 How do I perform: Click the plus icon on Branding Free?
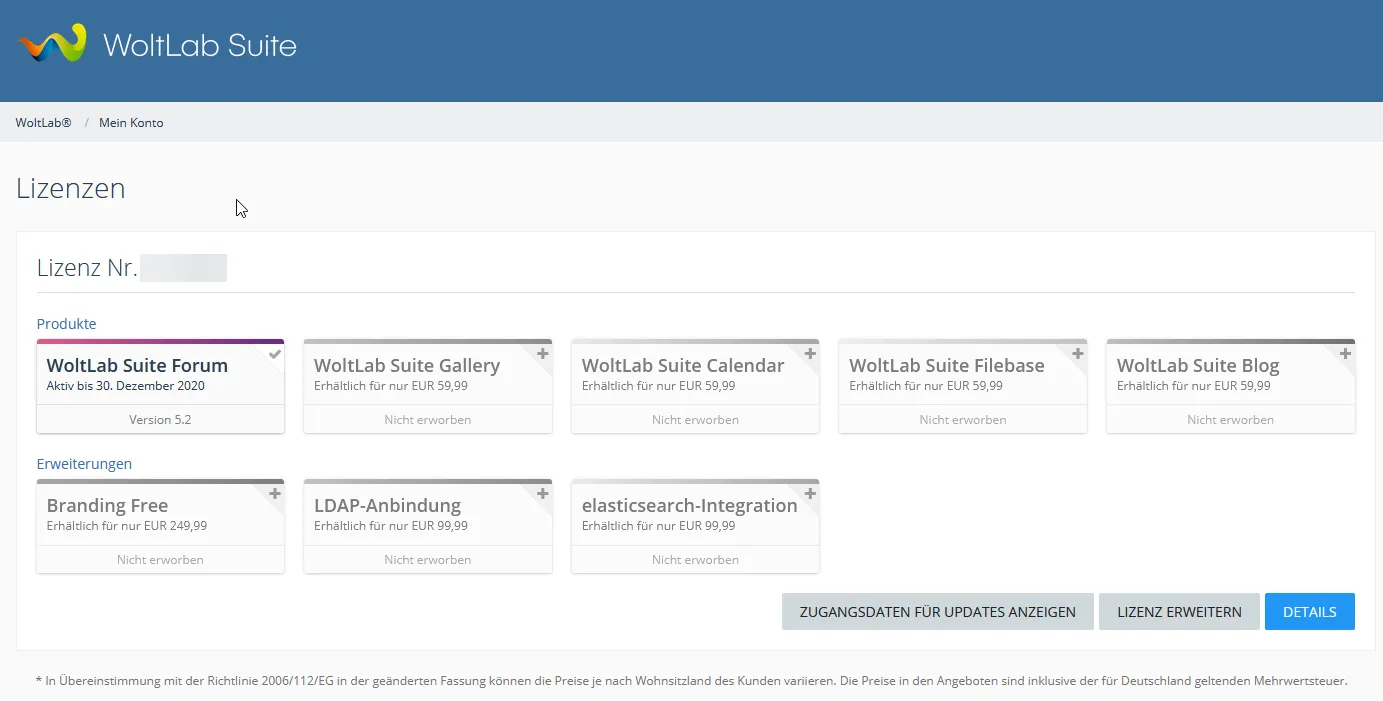point(275,494)
